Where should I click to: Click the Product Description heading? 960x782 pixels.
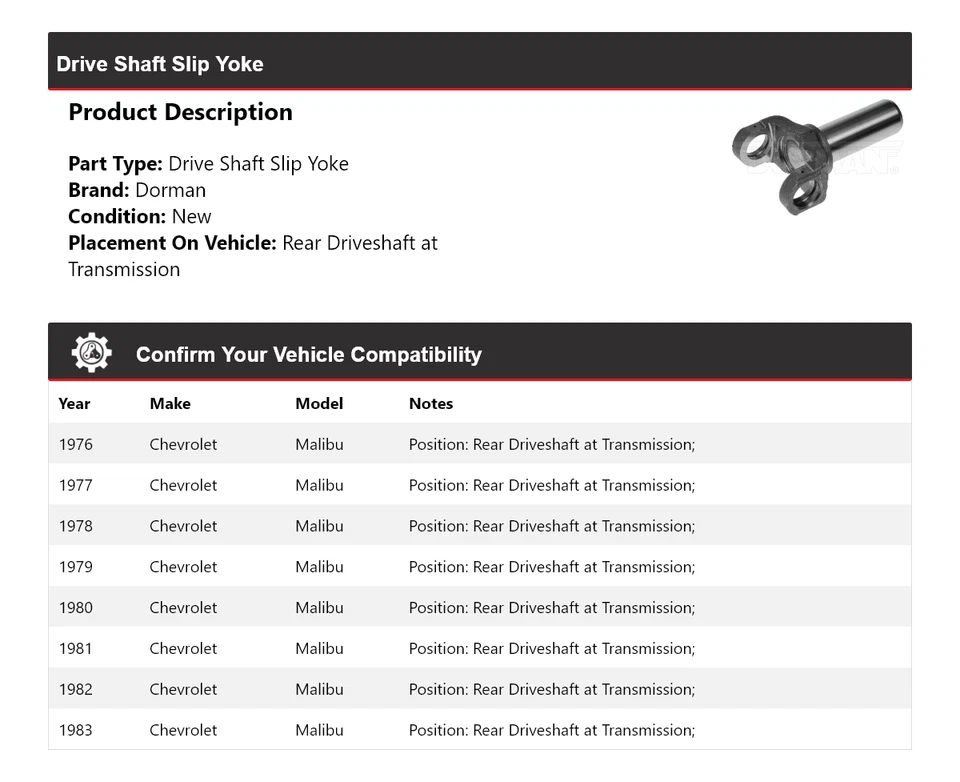(180, 112)
